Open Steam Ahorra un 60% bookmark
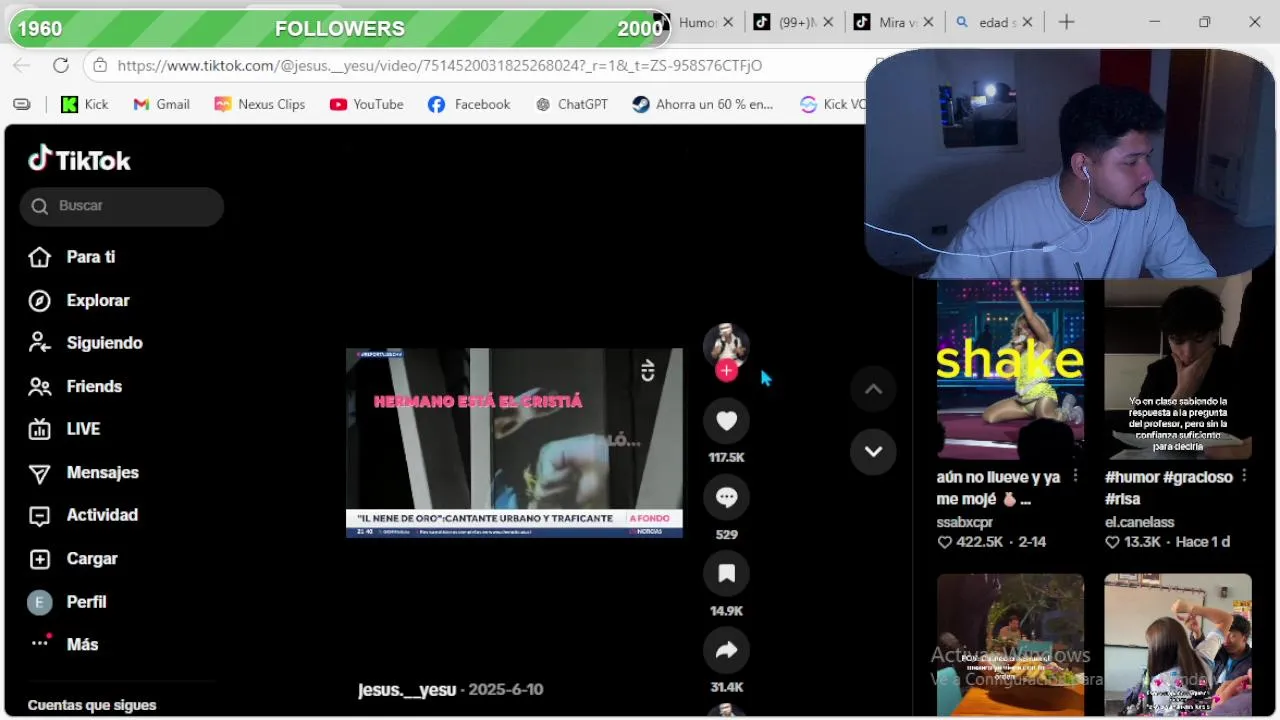1280x720 pixels. click(703, 104)
